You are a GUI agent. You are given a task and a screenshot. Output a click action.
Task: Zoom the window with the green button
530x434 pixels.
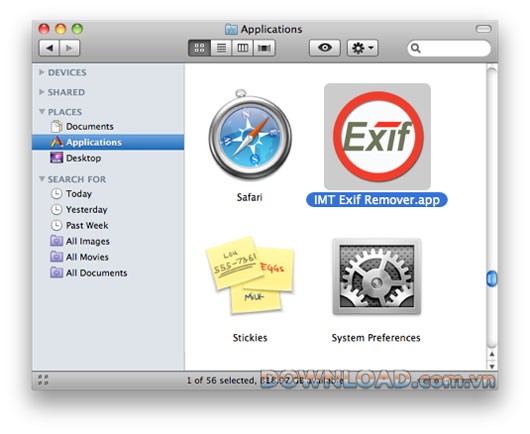[x=77, y=29]
